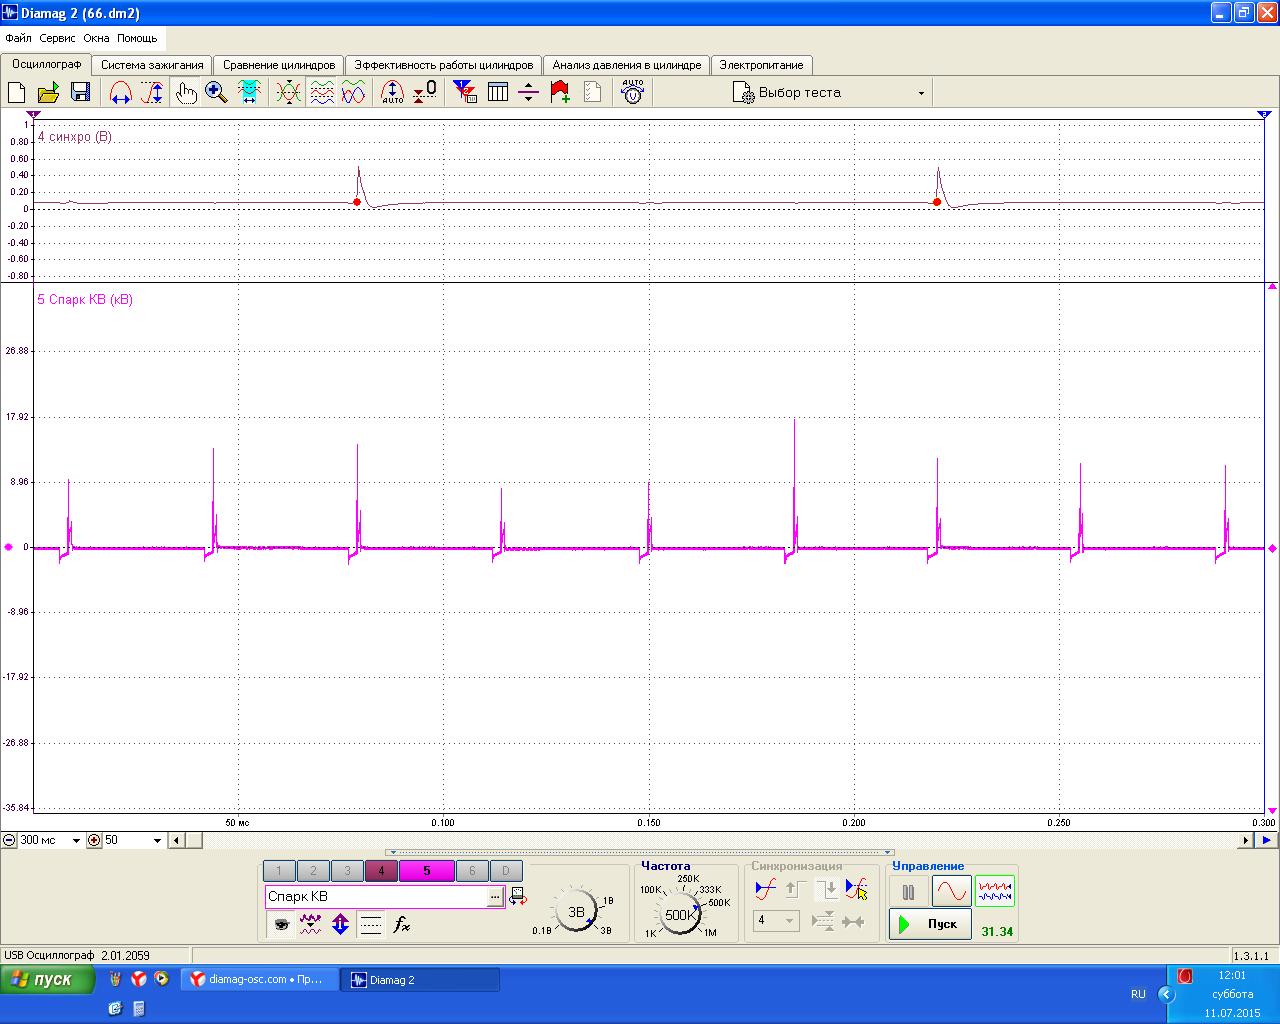1280x1024 pixels.
Task: Click the sync cursor trigger icon
Action: (855, 888)
